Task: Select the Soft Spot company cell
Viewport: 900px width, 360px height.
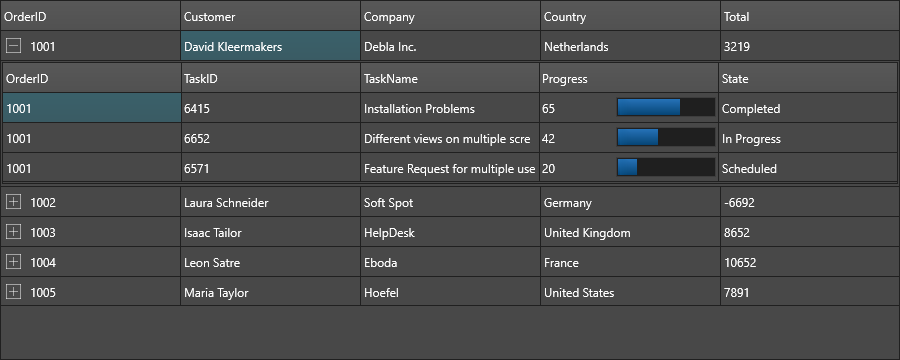Action: [451, 202]
